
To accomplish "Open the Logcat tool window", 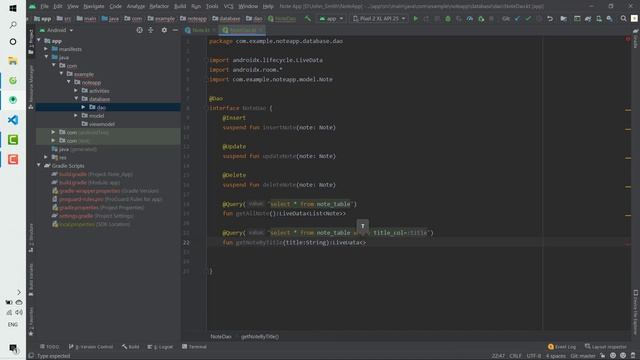I will [x=160, y=347].
